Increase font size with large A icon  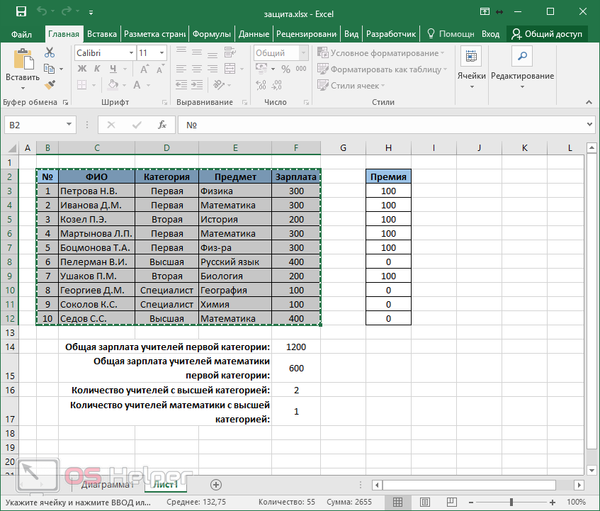point(144,69)
